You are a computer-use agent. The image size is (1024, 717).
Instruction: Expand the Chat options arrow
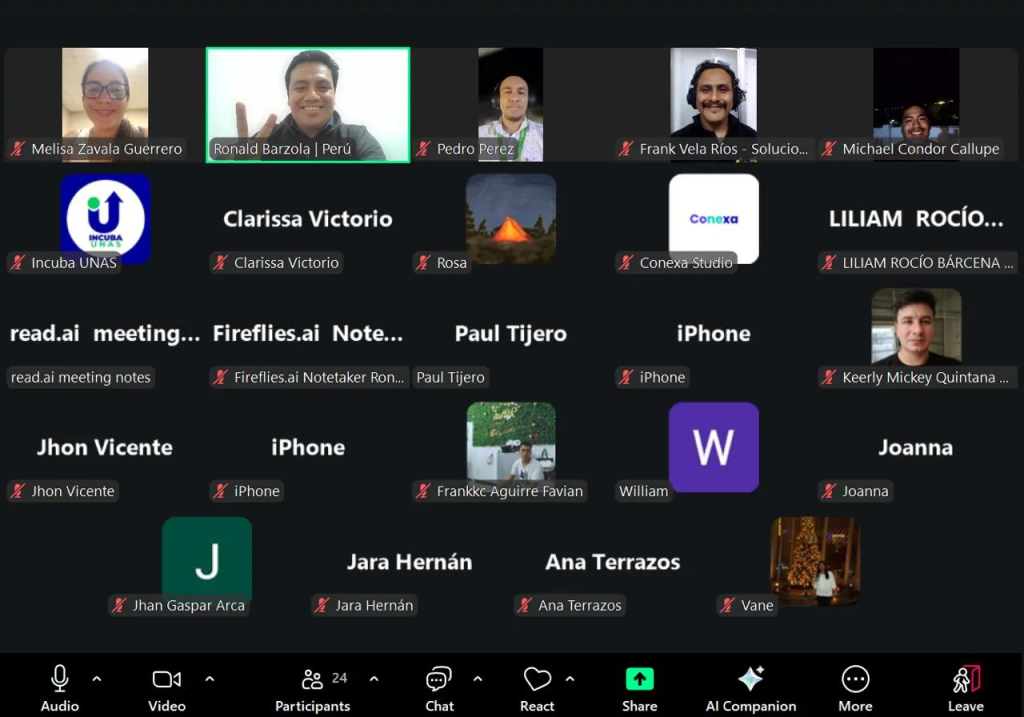478,679
